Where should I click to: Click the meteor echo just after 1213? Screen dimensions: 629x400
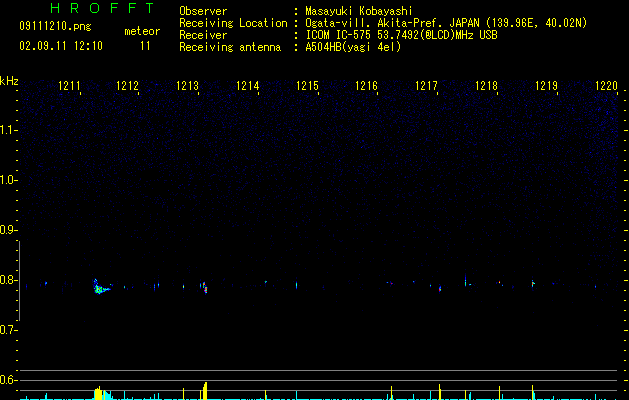[x=204, y=287]
